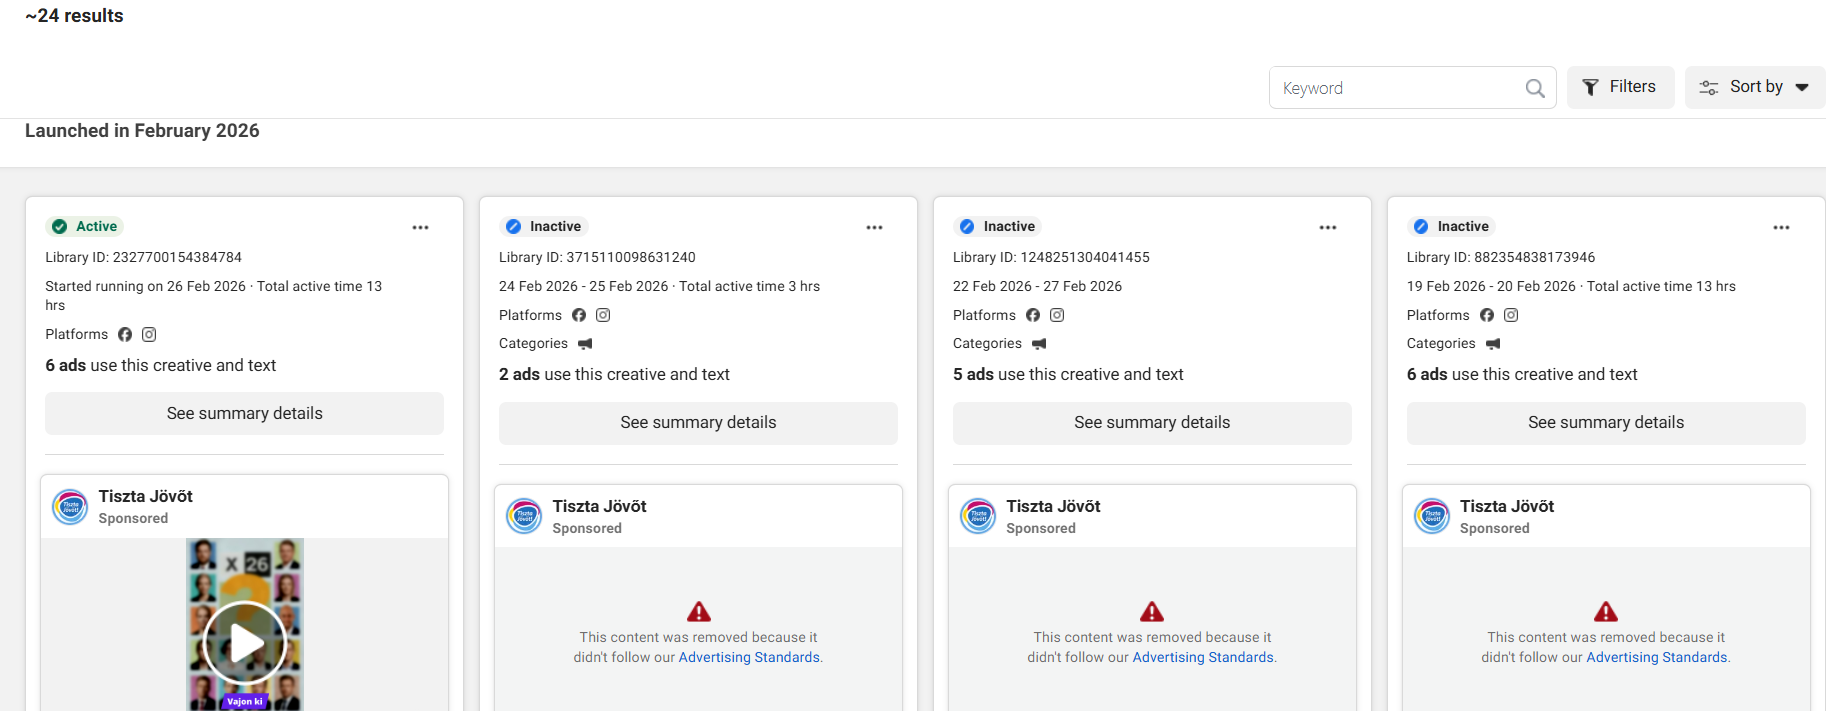Viewport: 1826px width, 711px height.
Task: Click Facebook platform icon on the active ad
Action: click(x=125, y=334)
